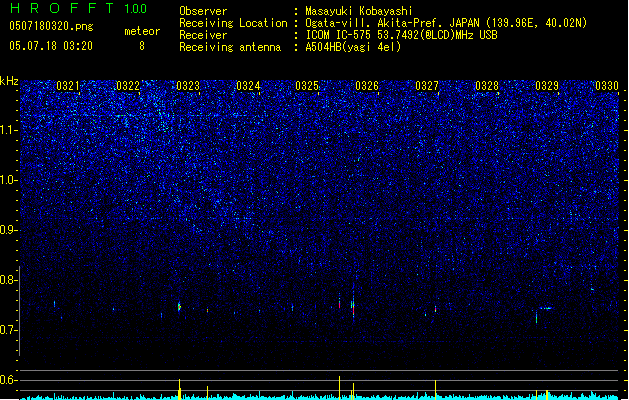This screenshot has height=400, width=629.
Task: Click the meteor label
Action: [142, 31]
